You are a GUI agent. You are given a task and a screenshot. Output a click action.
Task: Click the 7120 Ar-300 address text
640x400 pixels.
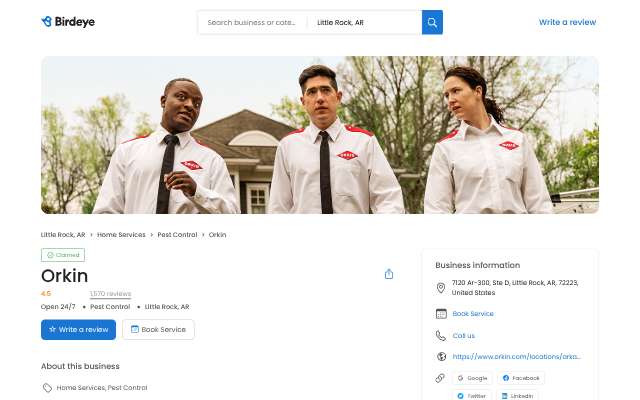click(515, 288)
